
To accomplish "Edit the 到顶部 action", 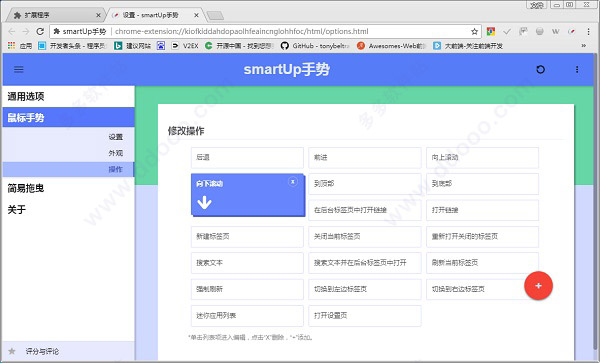I will point(365,184).
